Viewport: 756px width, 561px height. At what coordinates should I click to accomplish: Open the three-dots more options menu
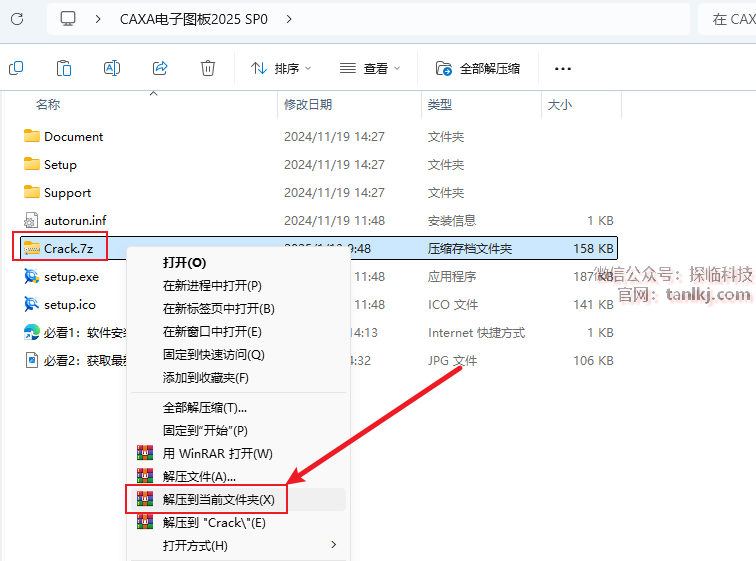click(563, 68)
